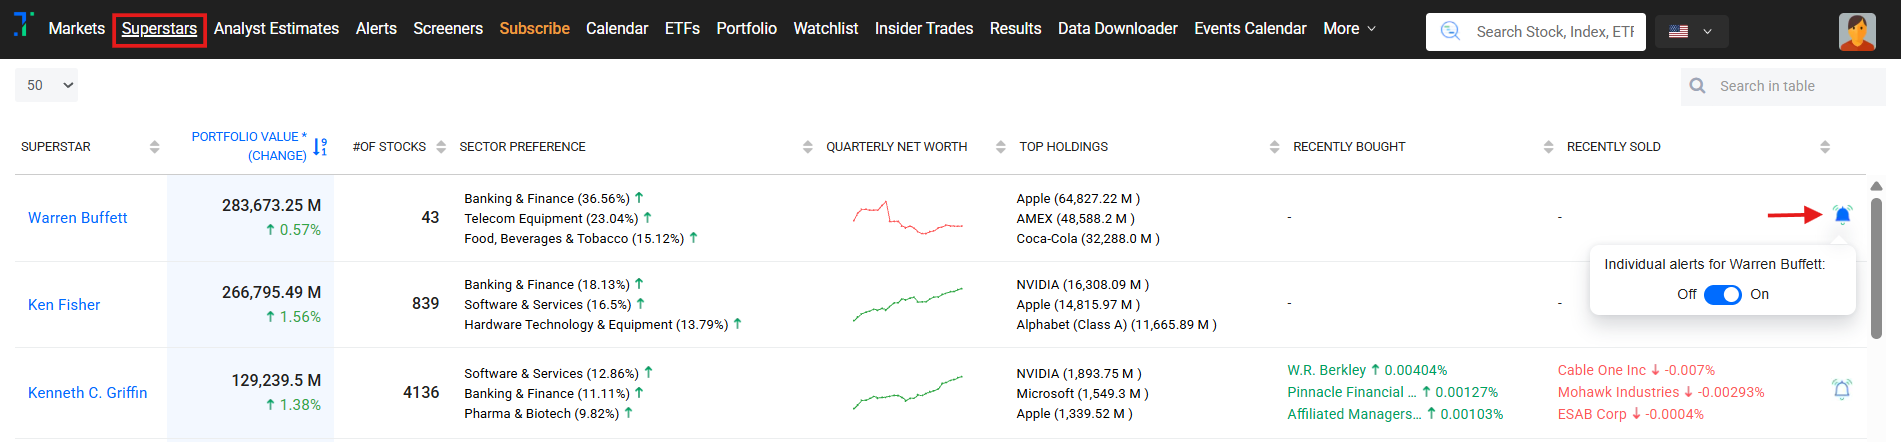The height and width of the screenshot is (442, 1901).
Task: Click the Portfolio Value sort icon
Action: (320, 147)
